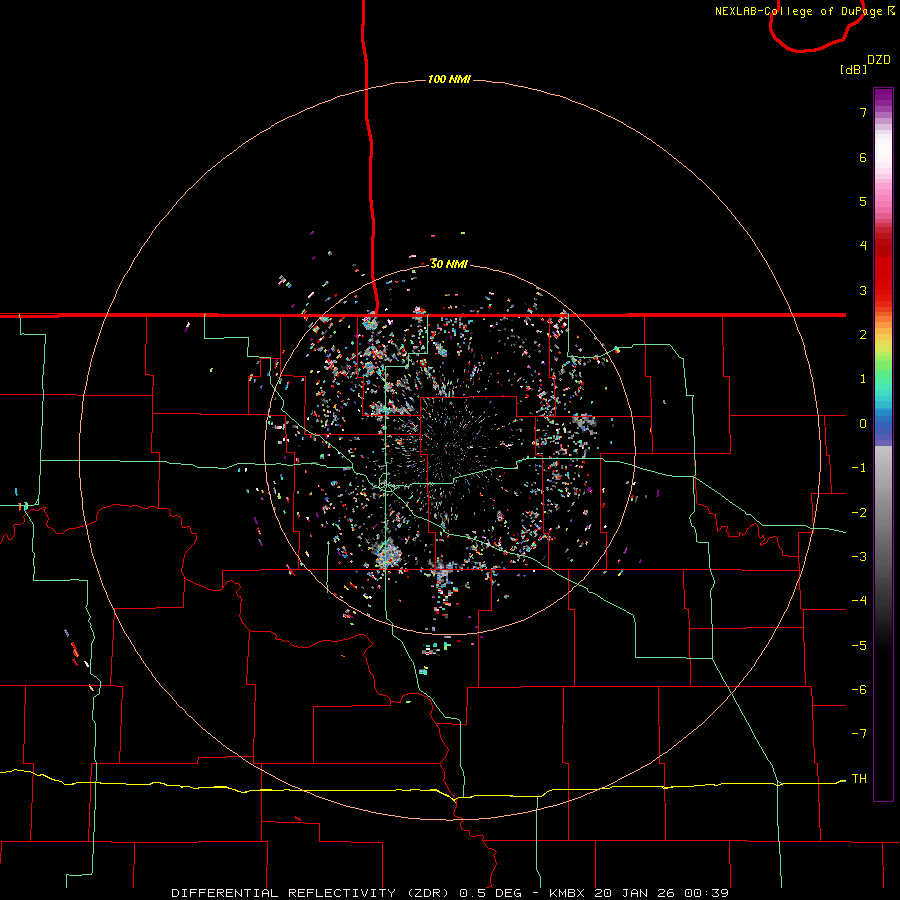This screenshot has width=900, height=900.
Task: Click the -4 value on color scale
Action: click(859, 601)
